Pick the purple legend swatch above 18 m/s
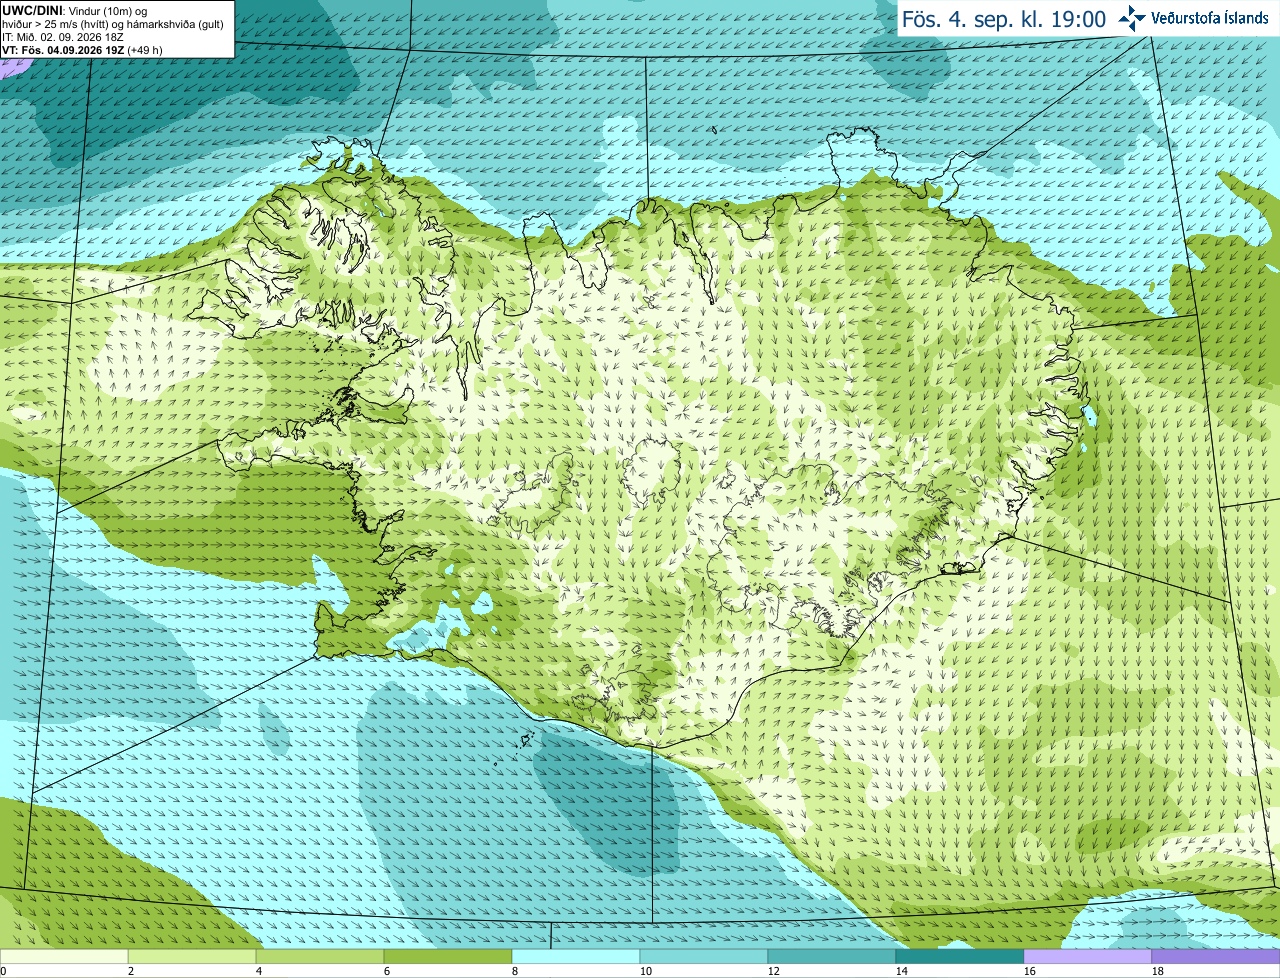 tap(1216, 957)
